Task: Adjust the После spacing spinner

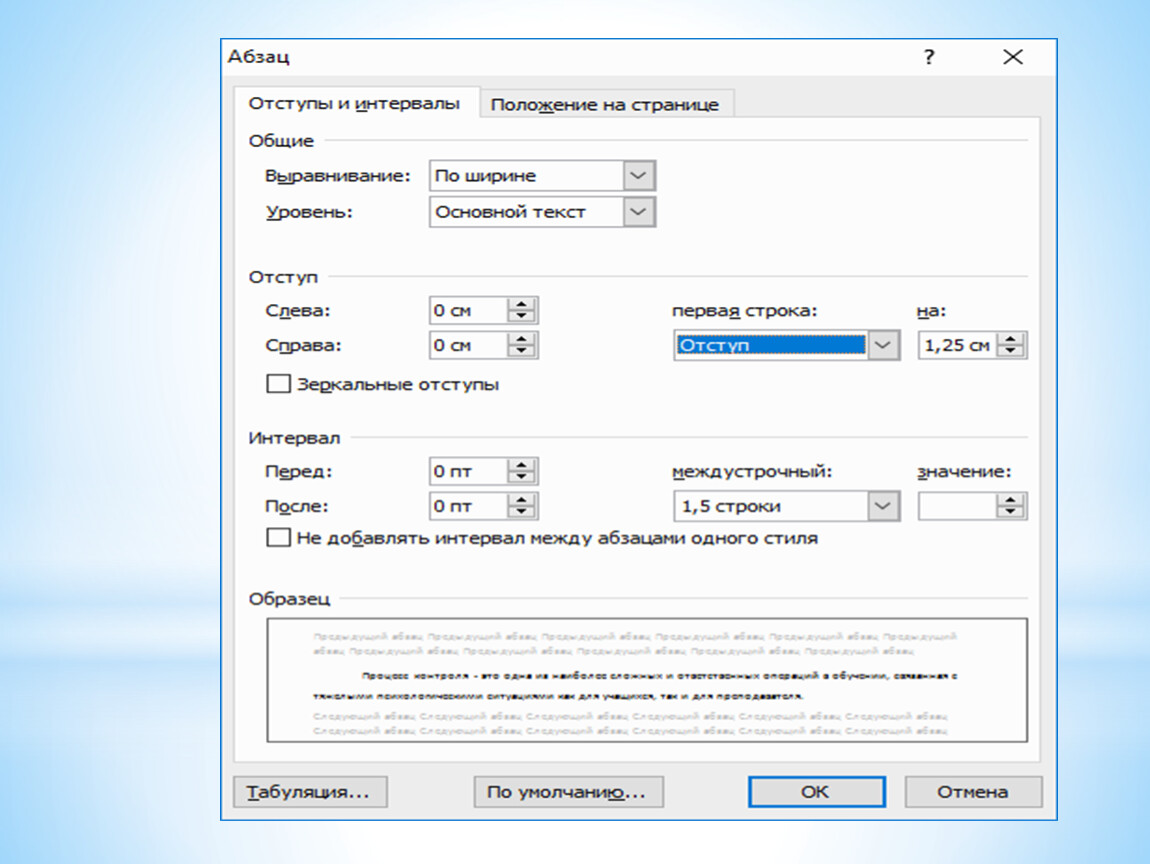Action: (x=522, y=506)
